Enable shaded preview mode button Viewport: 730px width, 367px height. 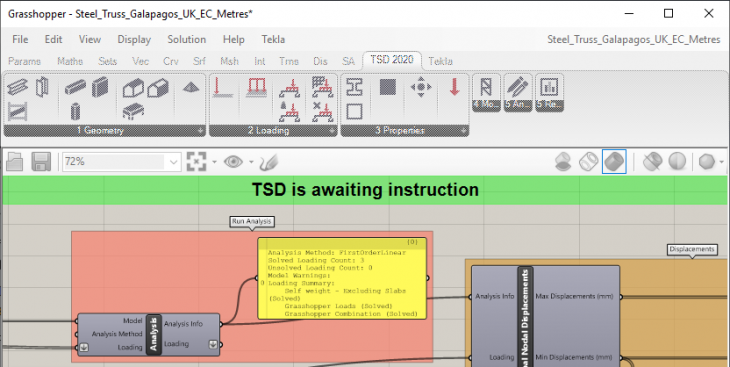[614, 162]
